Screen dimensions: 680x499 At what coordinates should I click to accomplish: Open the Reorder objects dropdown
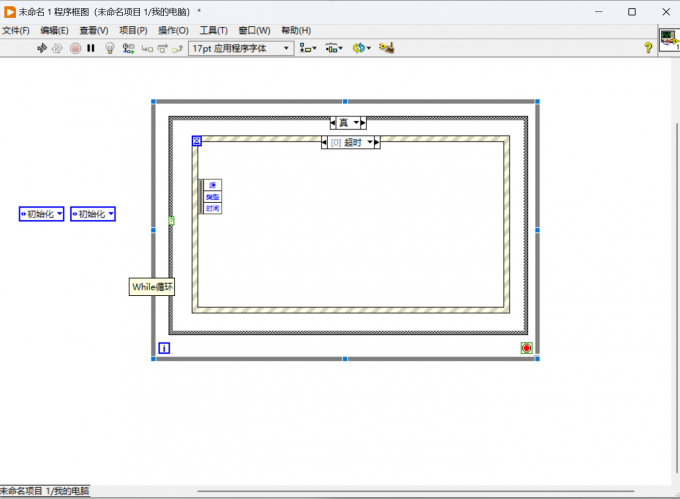[x=361, y=48]
